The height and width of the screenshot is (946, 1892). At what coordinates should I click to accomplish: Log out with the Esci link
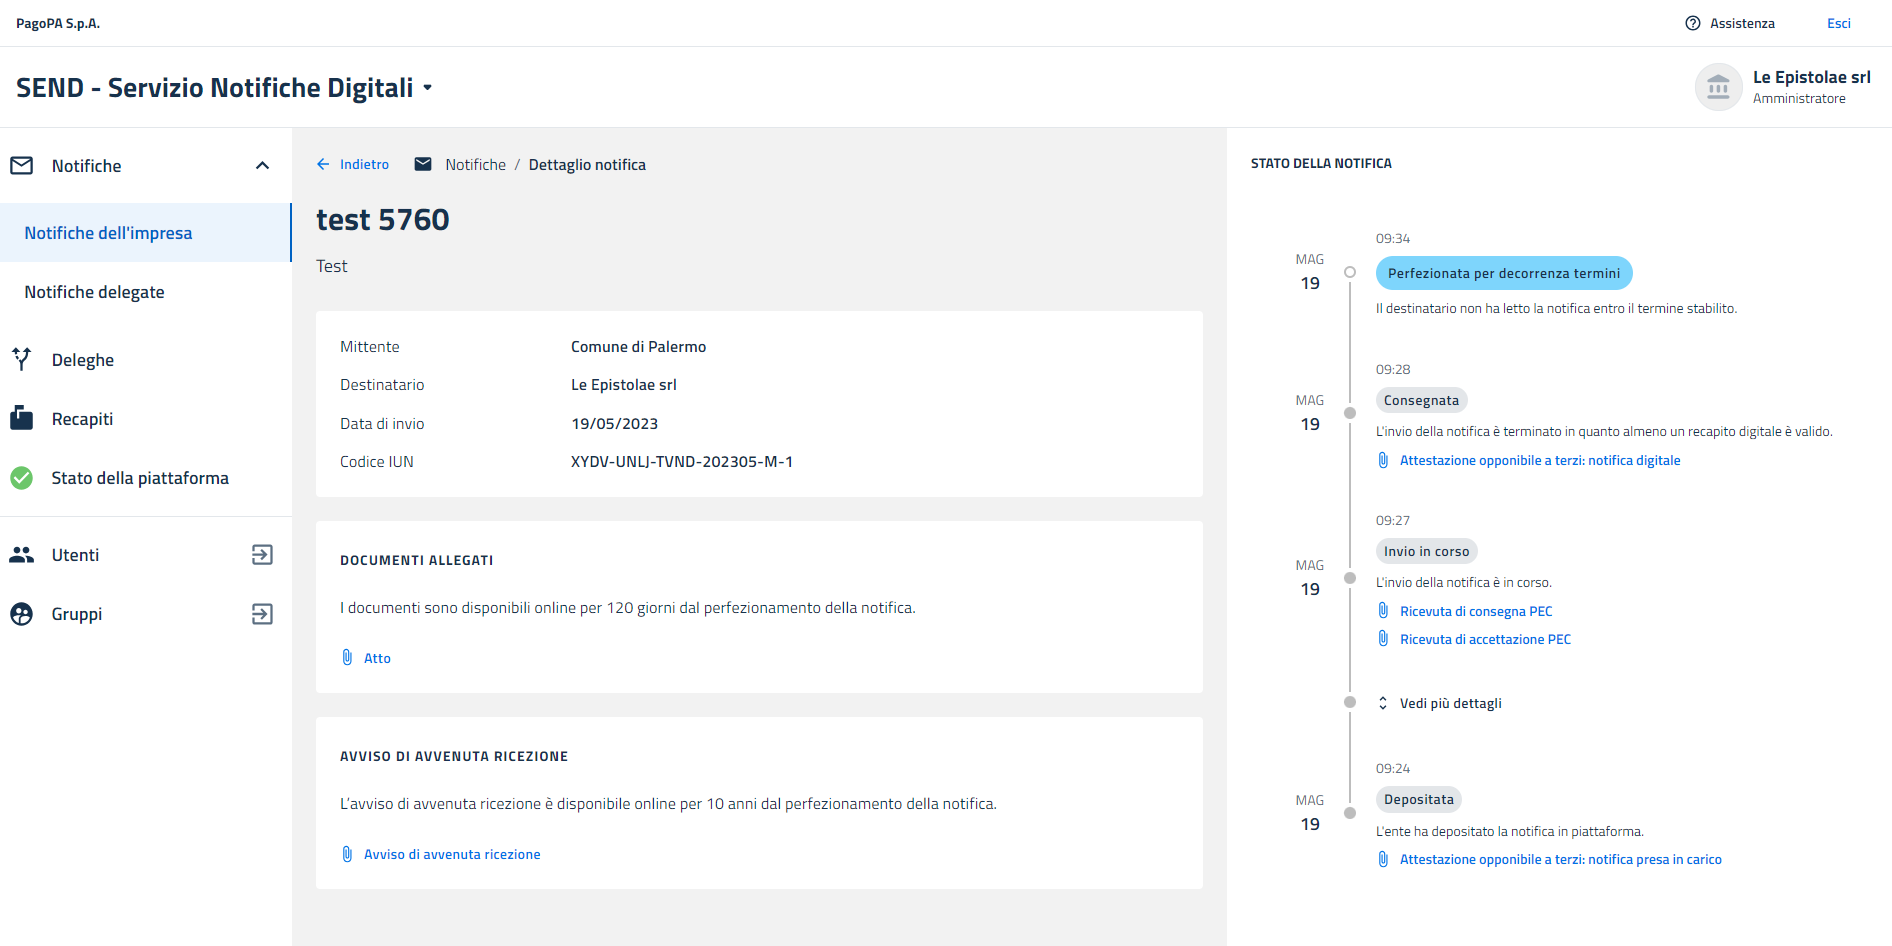click(1838, 23)
